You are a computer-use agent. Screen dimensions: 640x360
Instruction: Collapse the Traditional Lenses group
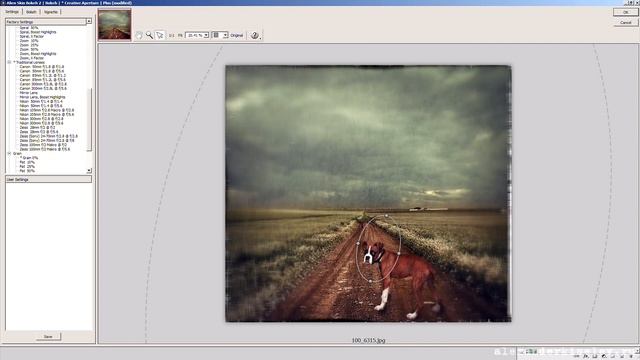click(x=9, y=62)
